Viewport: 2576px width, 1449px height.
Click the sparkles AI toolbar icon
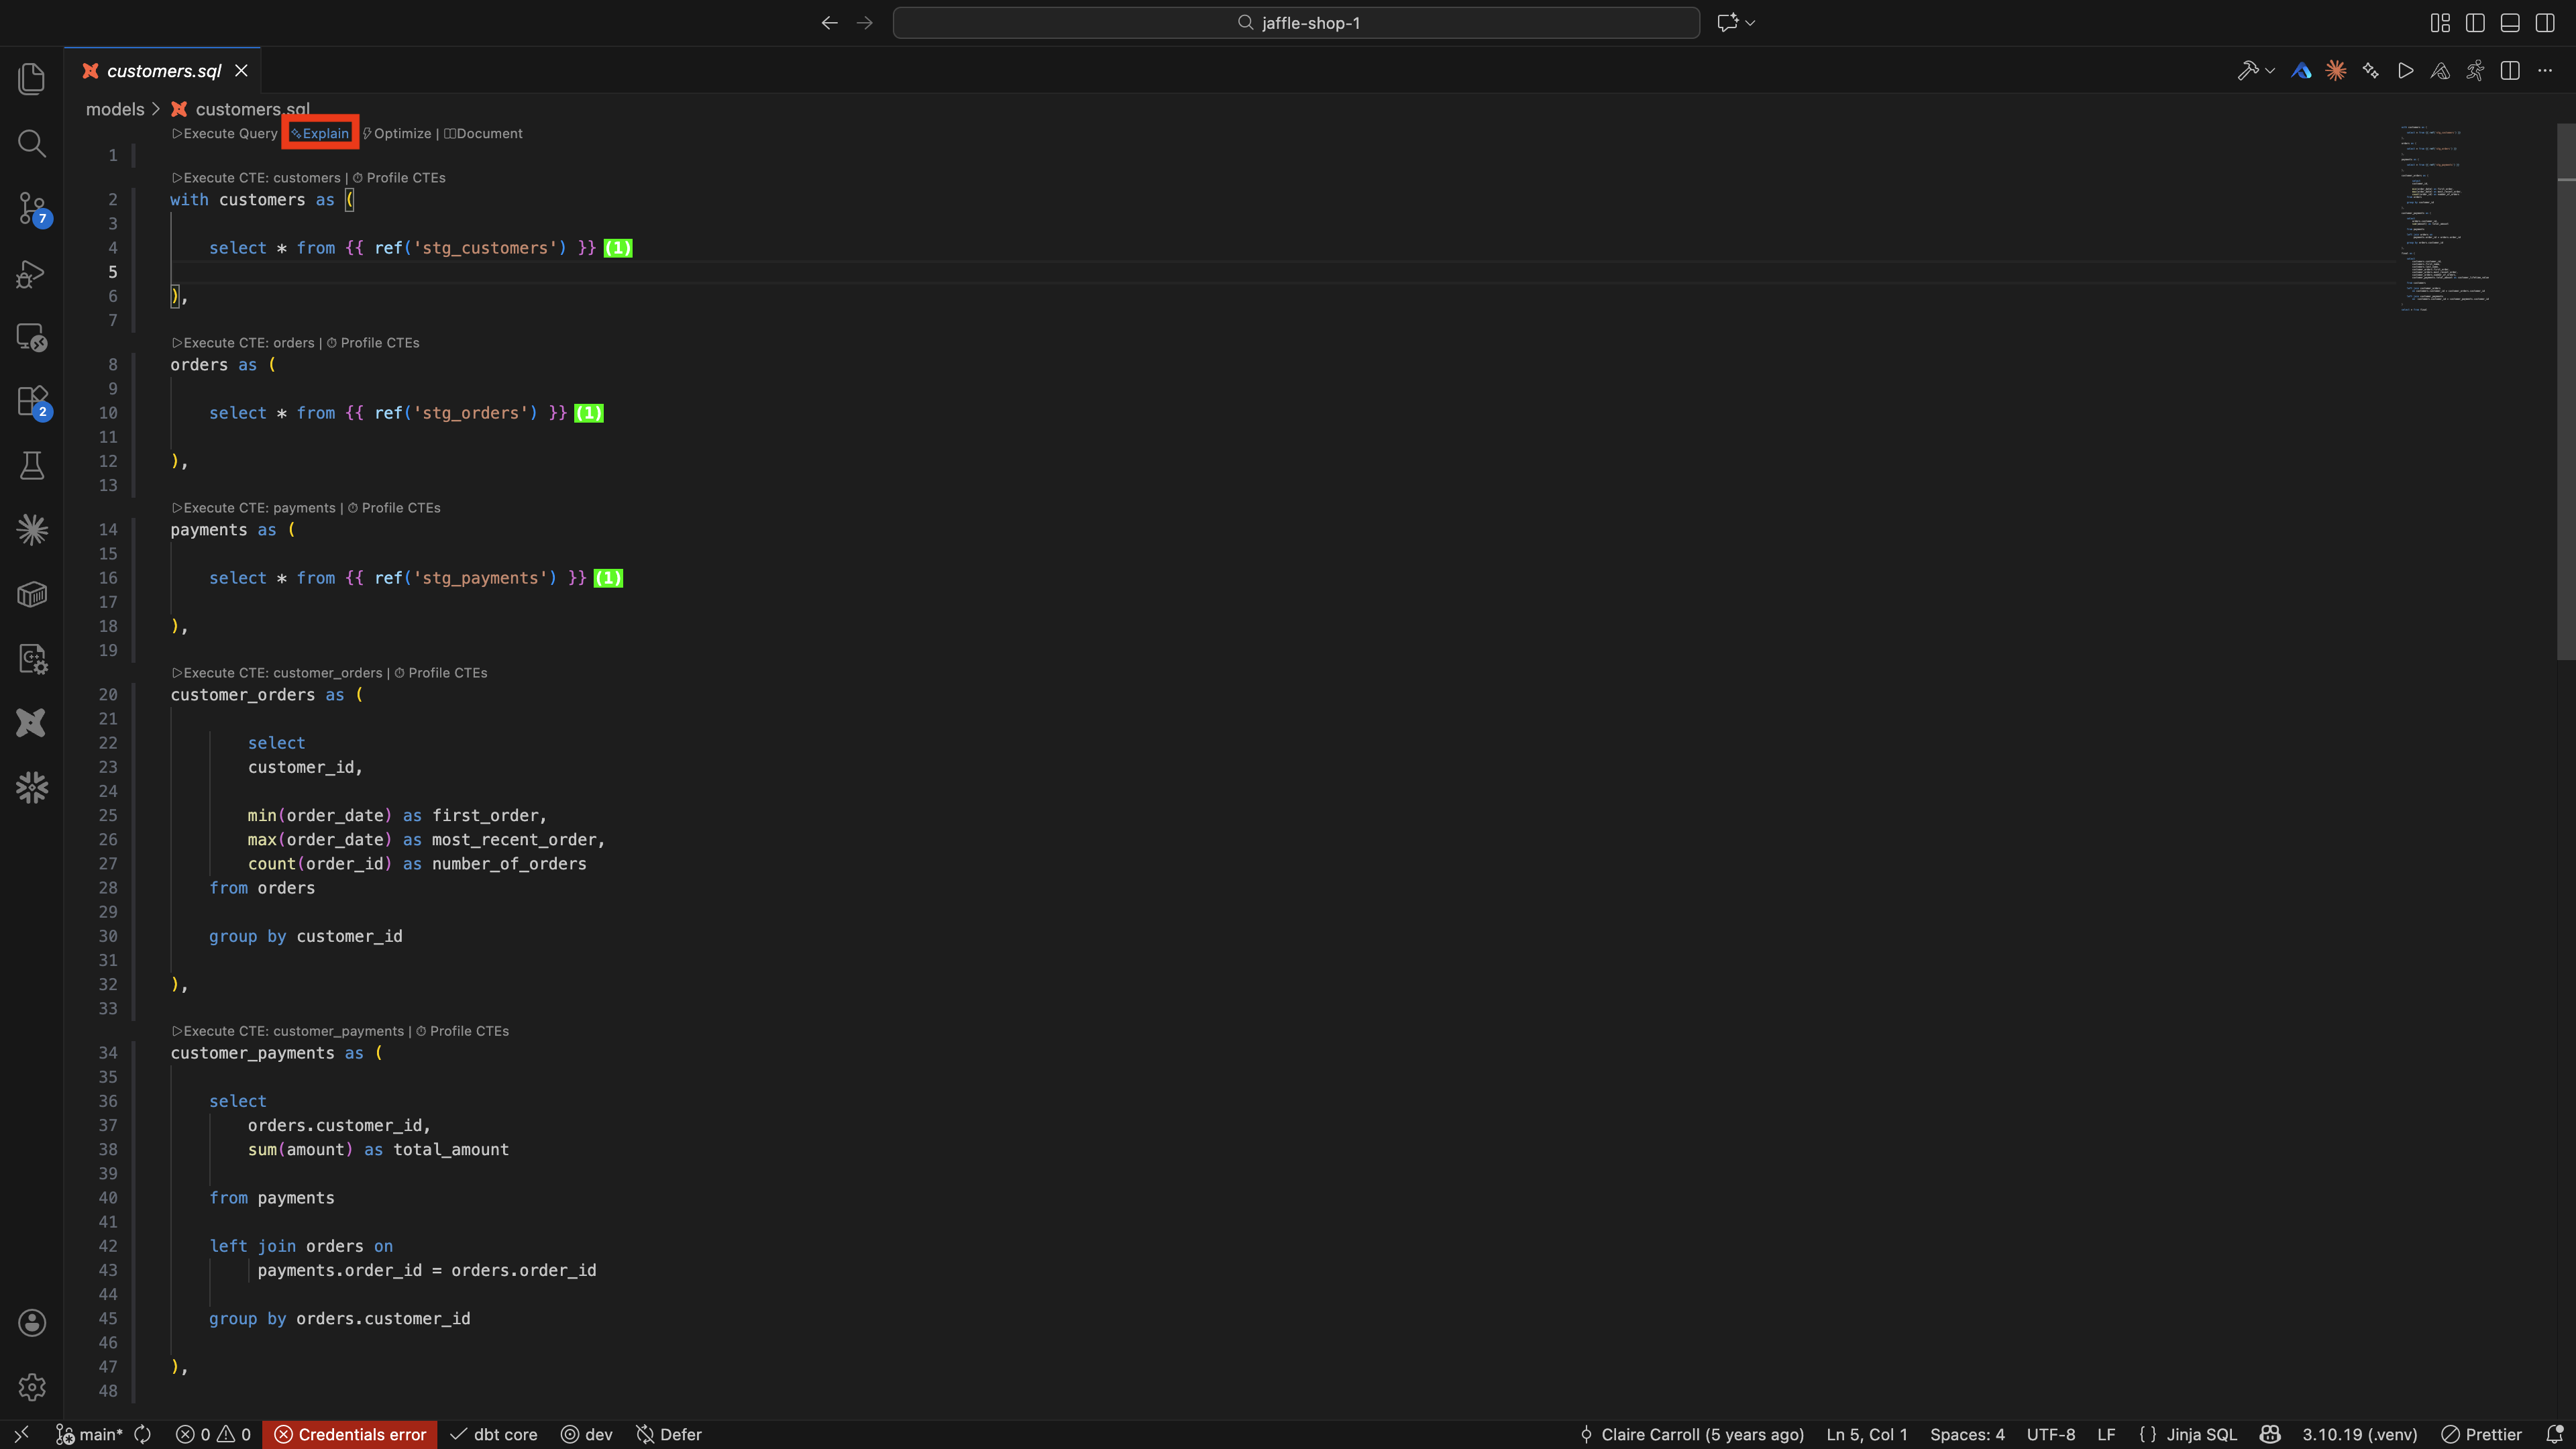[x=2371, y=71]
